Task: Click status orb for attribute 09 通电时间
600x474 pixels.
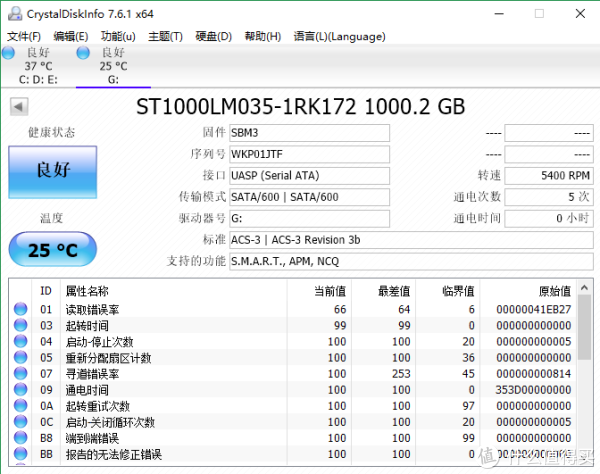Action: [21, 389]
